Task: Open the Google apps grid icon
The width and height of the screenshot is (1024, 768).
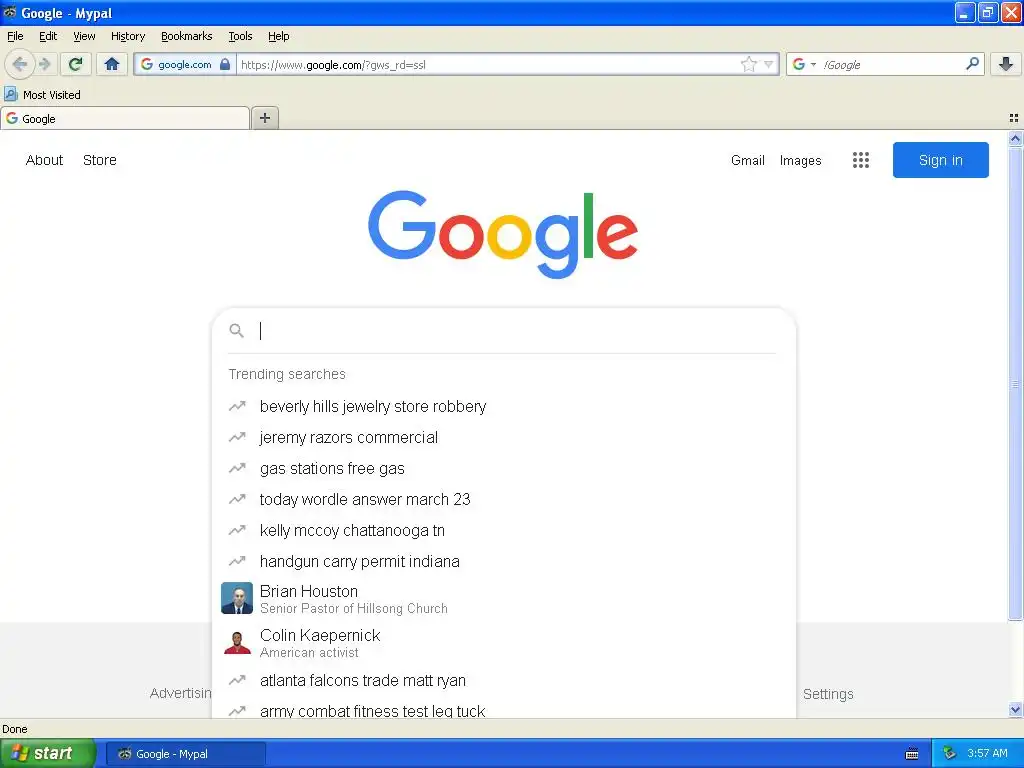Action: tap(861, 160)
